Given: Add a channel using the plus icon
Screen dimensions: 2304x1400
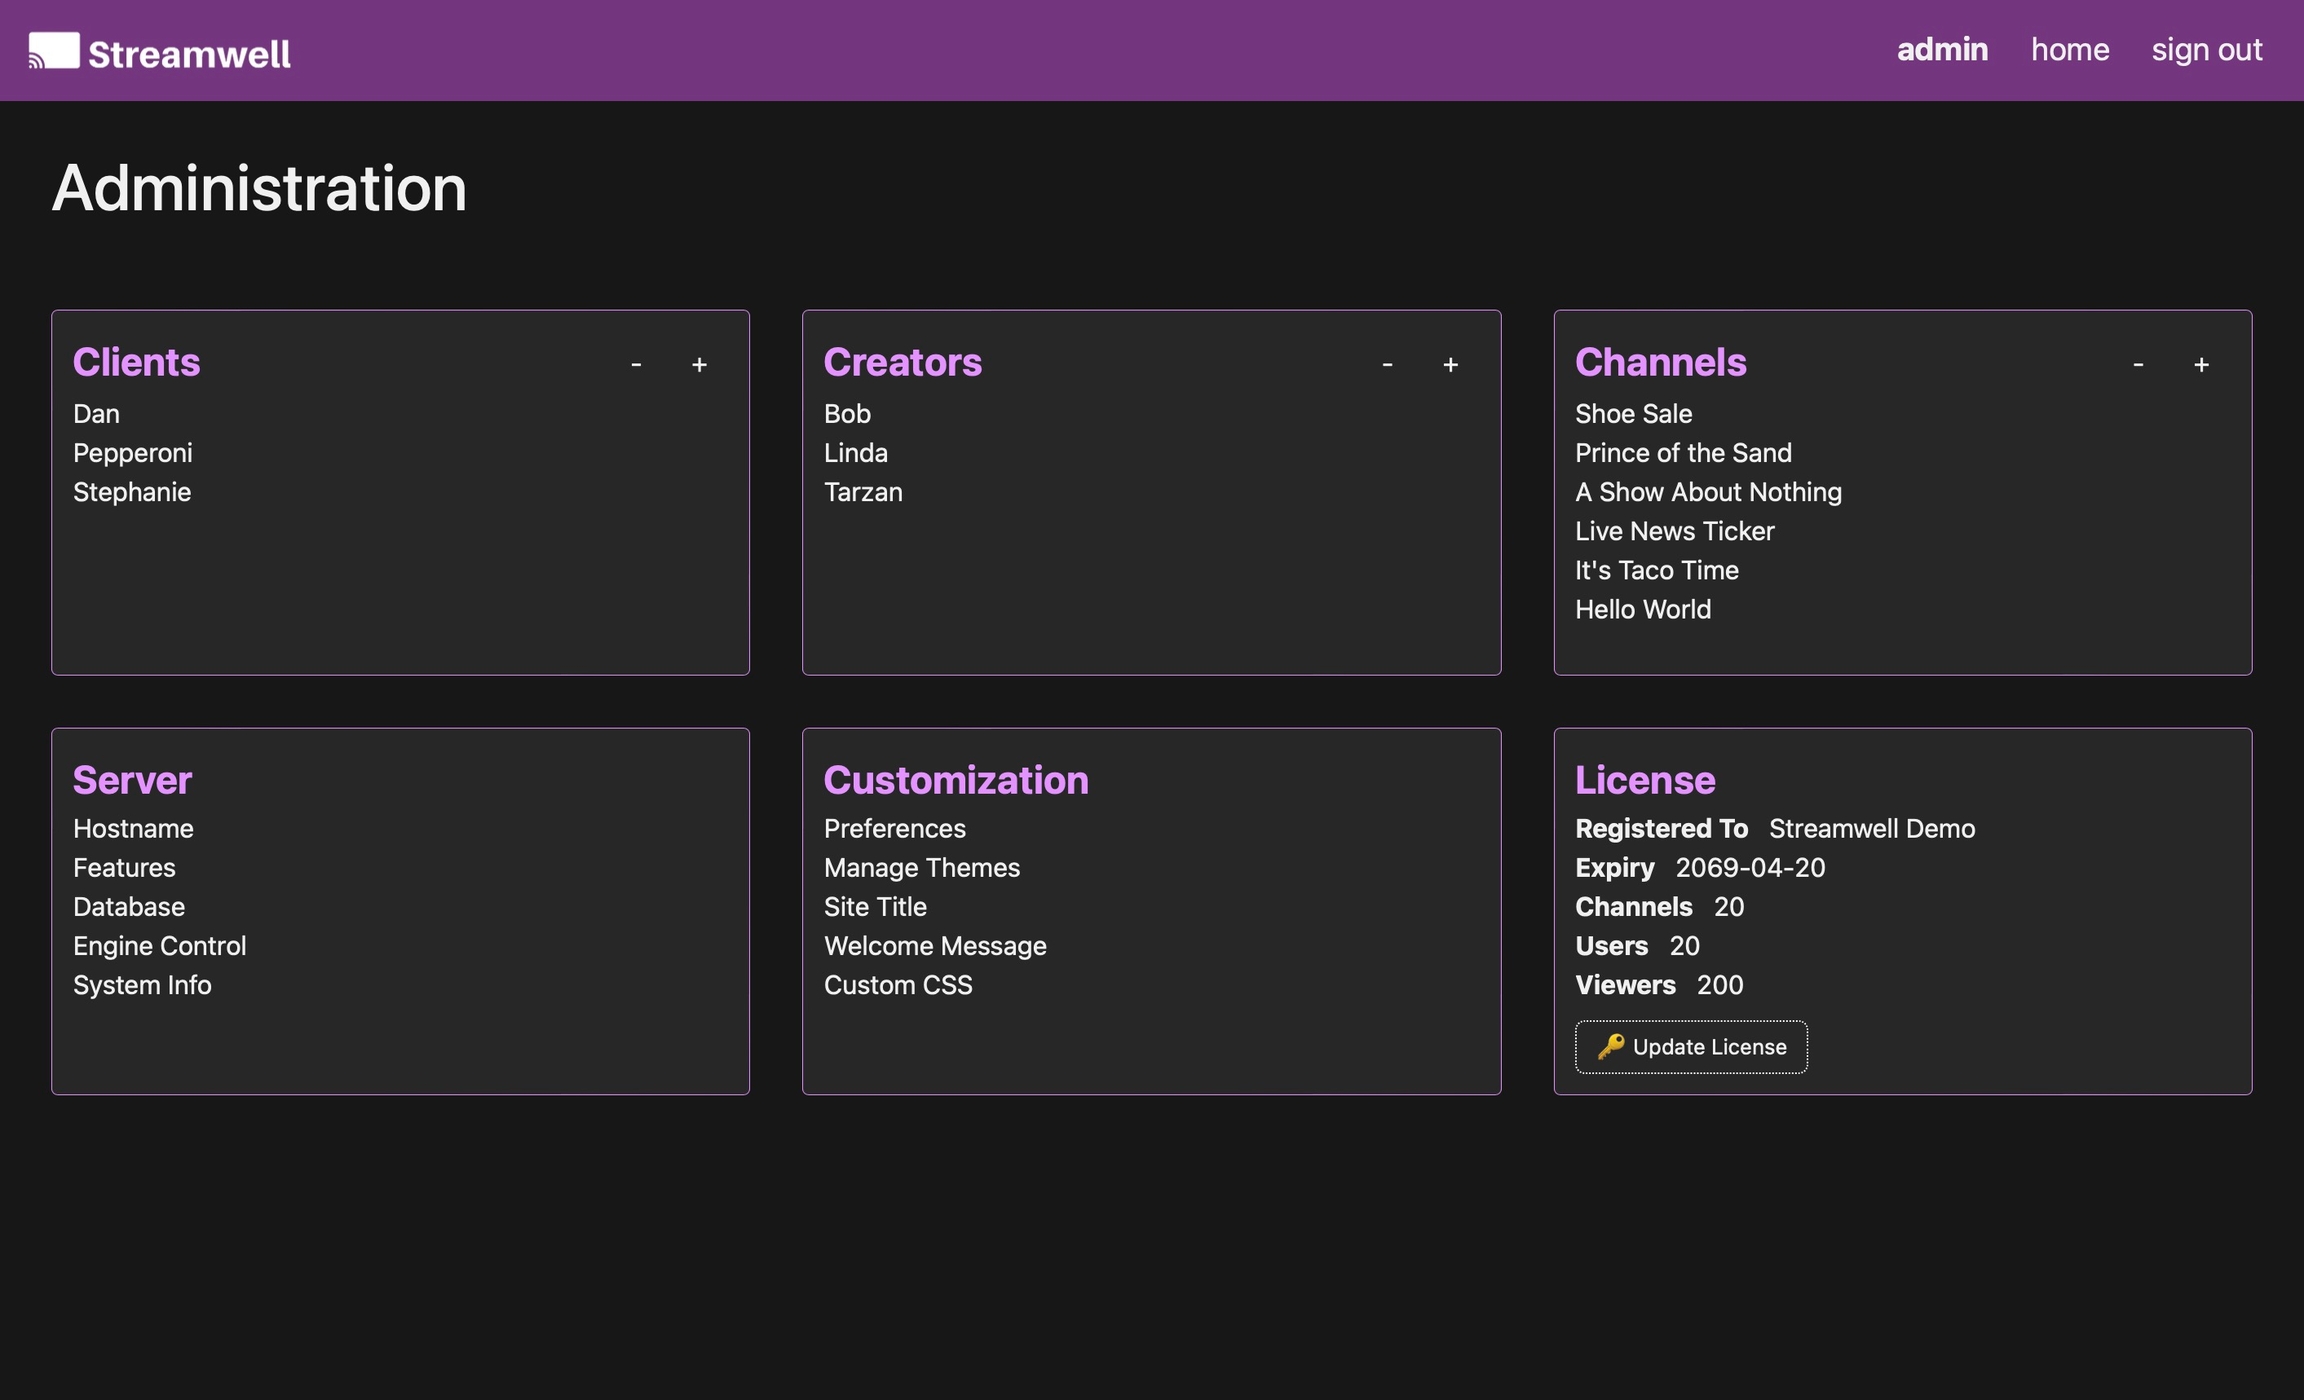Looking at the screenshot, I should coord(2201,365).
